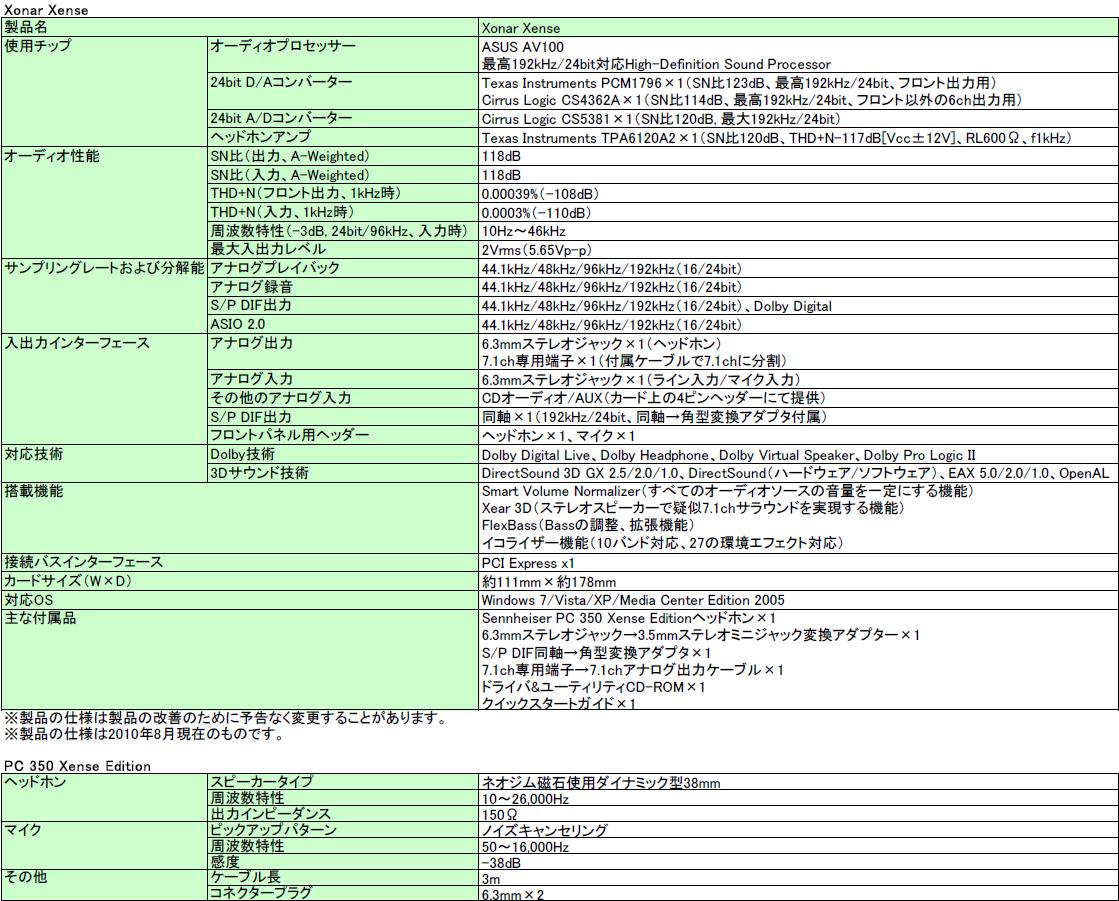Click the 'ノイズキャンセリング' value cell
Screen dimensions: 1119x901
point(799,830)
